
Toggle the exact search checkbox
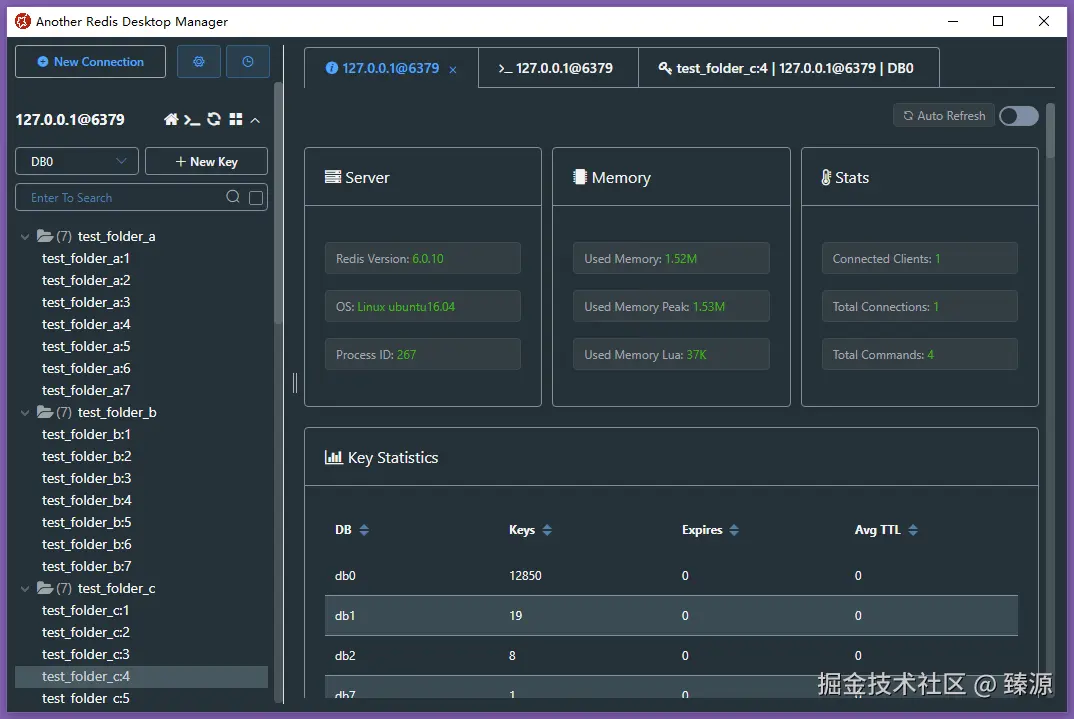tap(256, 198)
